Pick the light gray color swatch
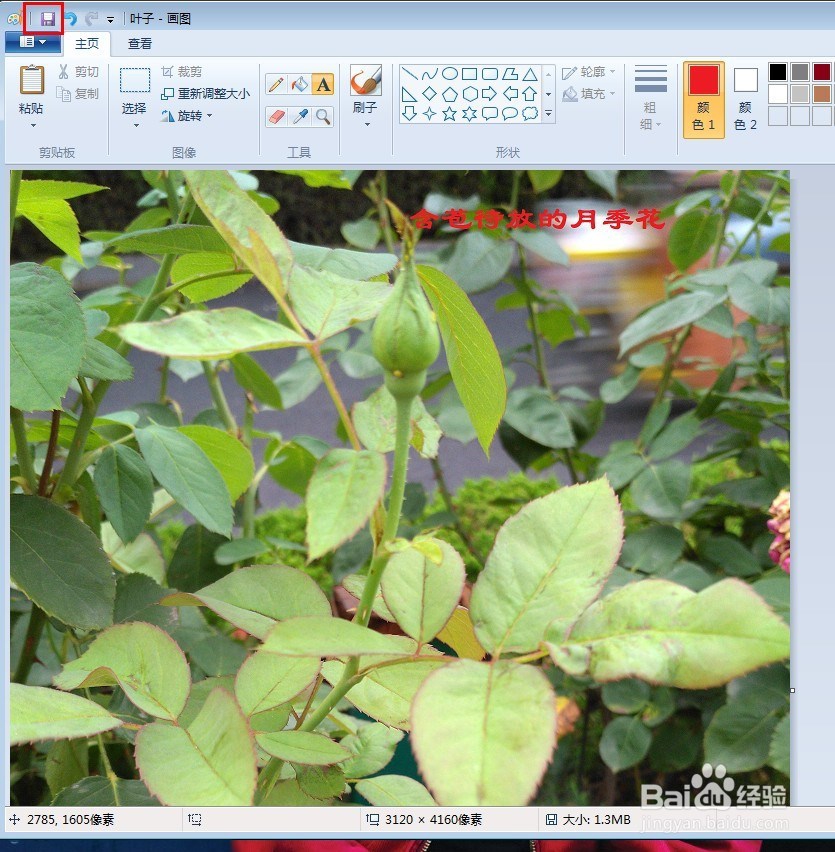Screen dimensions: 835x852 pos(800,94)
